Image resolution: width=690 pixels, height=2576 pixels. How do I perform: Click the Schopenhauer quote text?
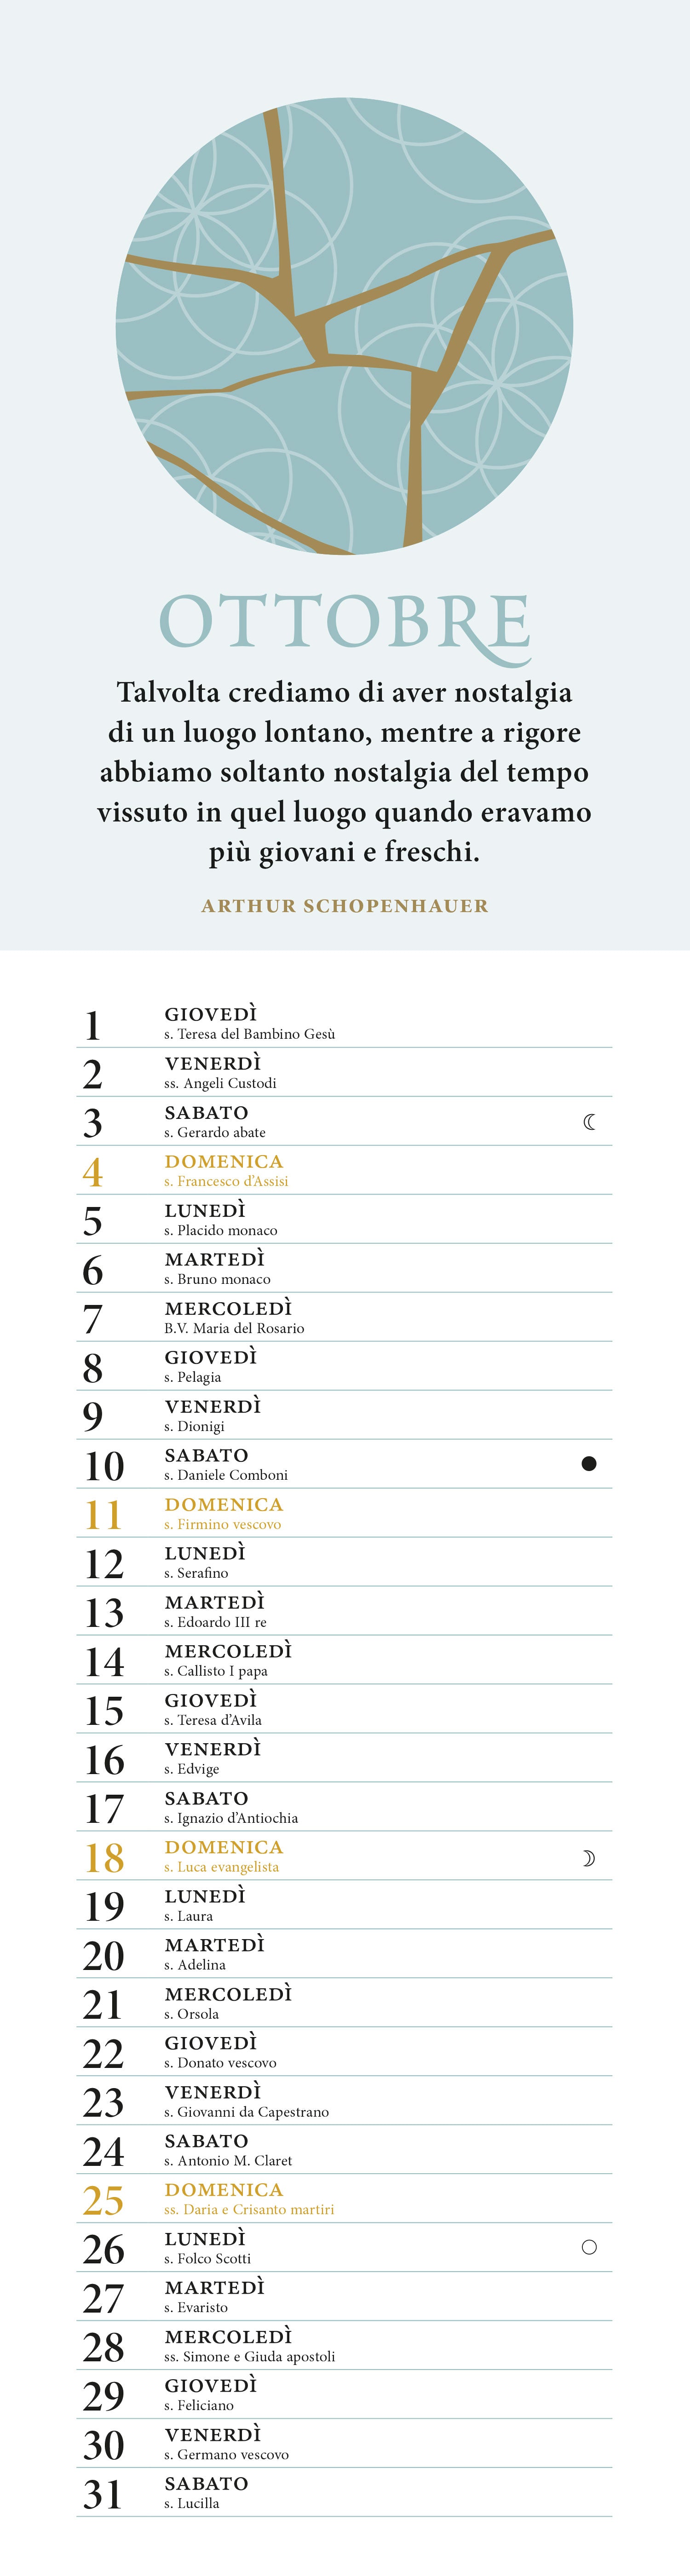tap(344, 771)
